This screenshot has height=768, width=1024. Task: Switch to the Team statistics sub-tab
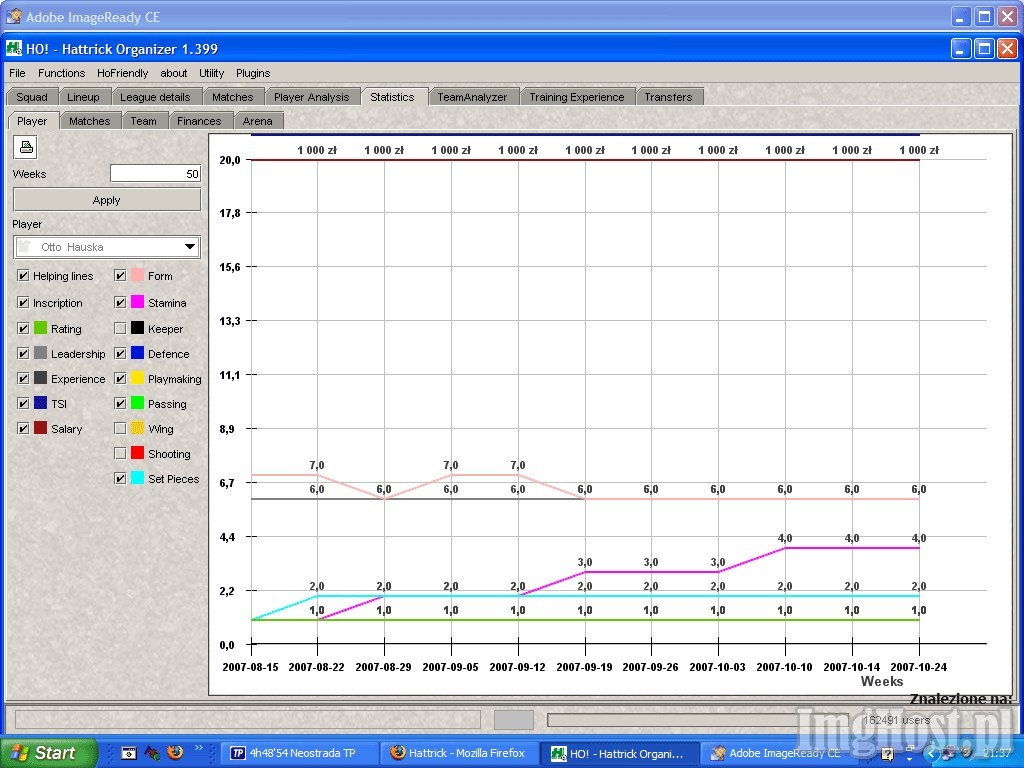click(x=144, y=121)
